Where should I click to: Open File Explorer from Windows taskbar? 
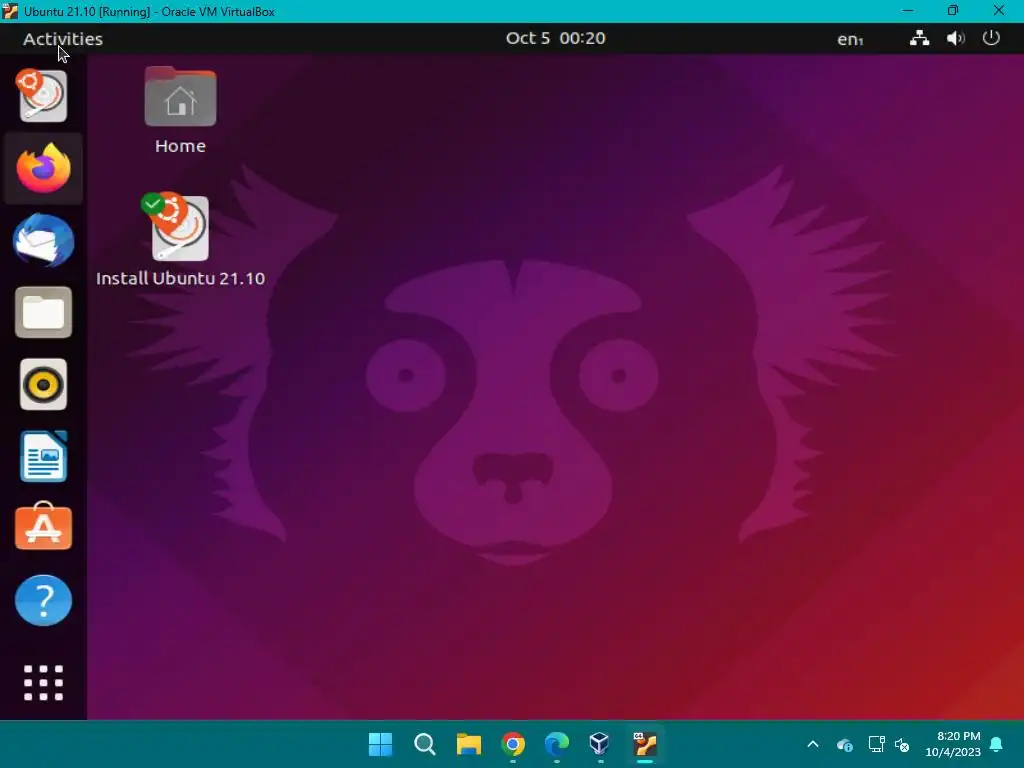coord(468,744)
